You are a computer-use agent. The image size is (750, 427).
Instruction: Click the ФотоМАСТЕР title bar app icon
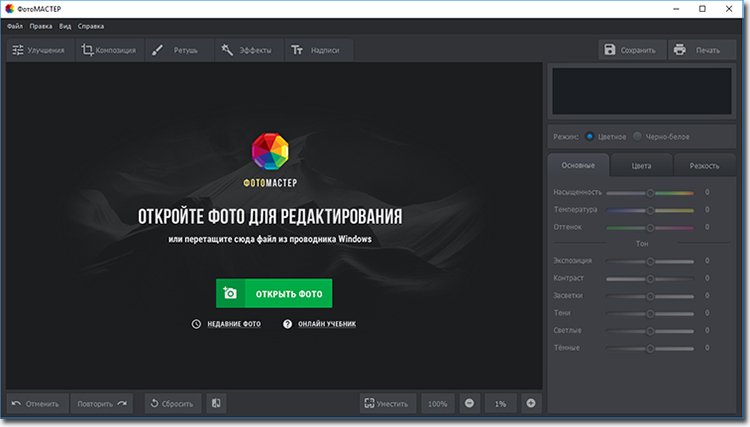[x=10, y=9]
